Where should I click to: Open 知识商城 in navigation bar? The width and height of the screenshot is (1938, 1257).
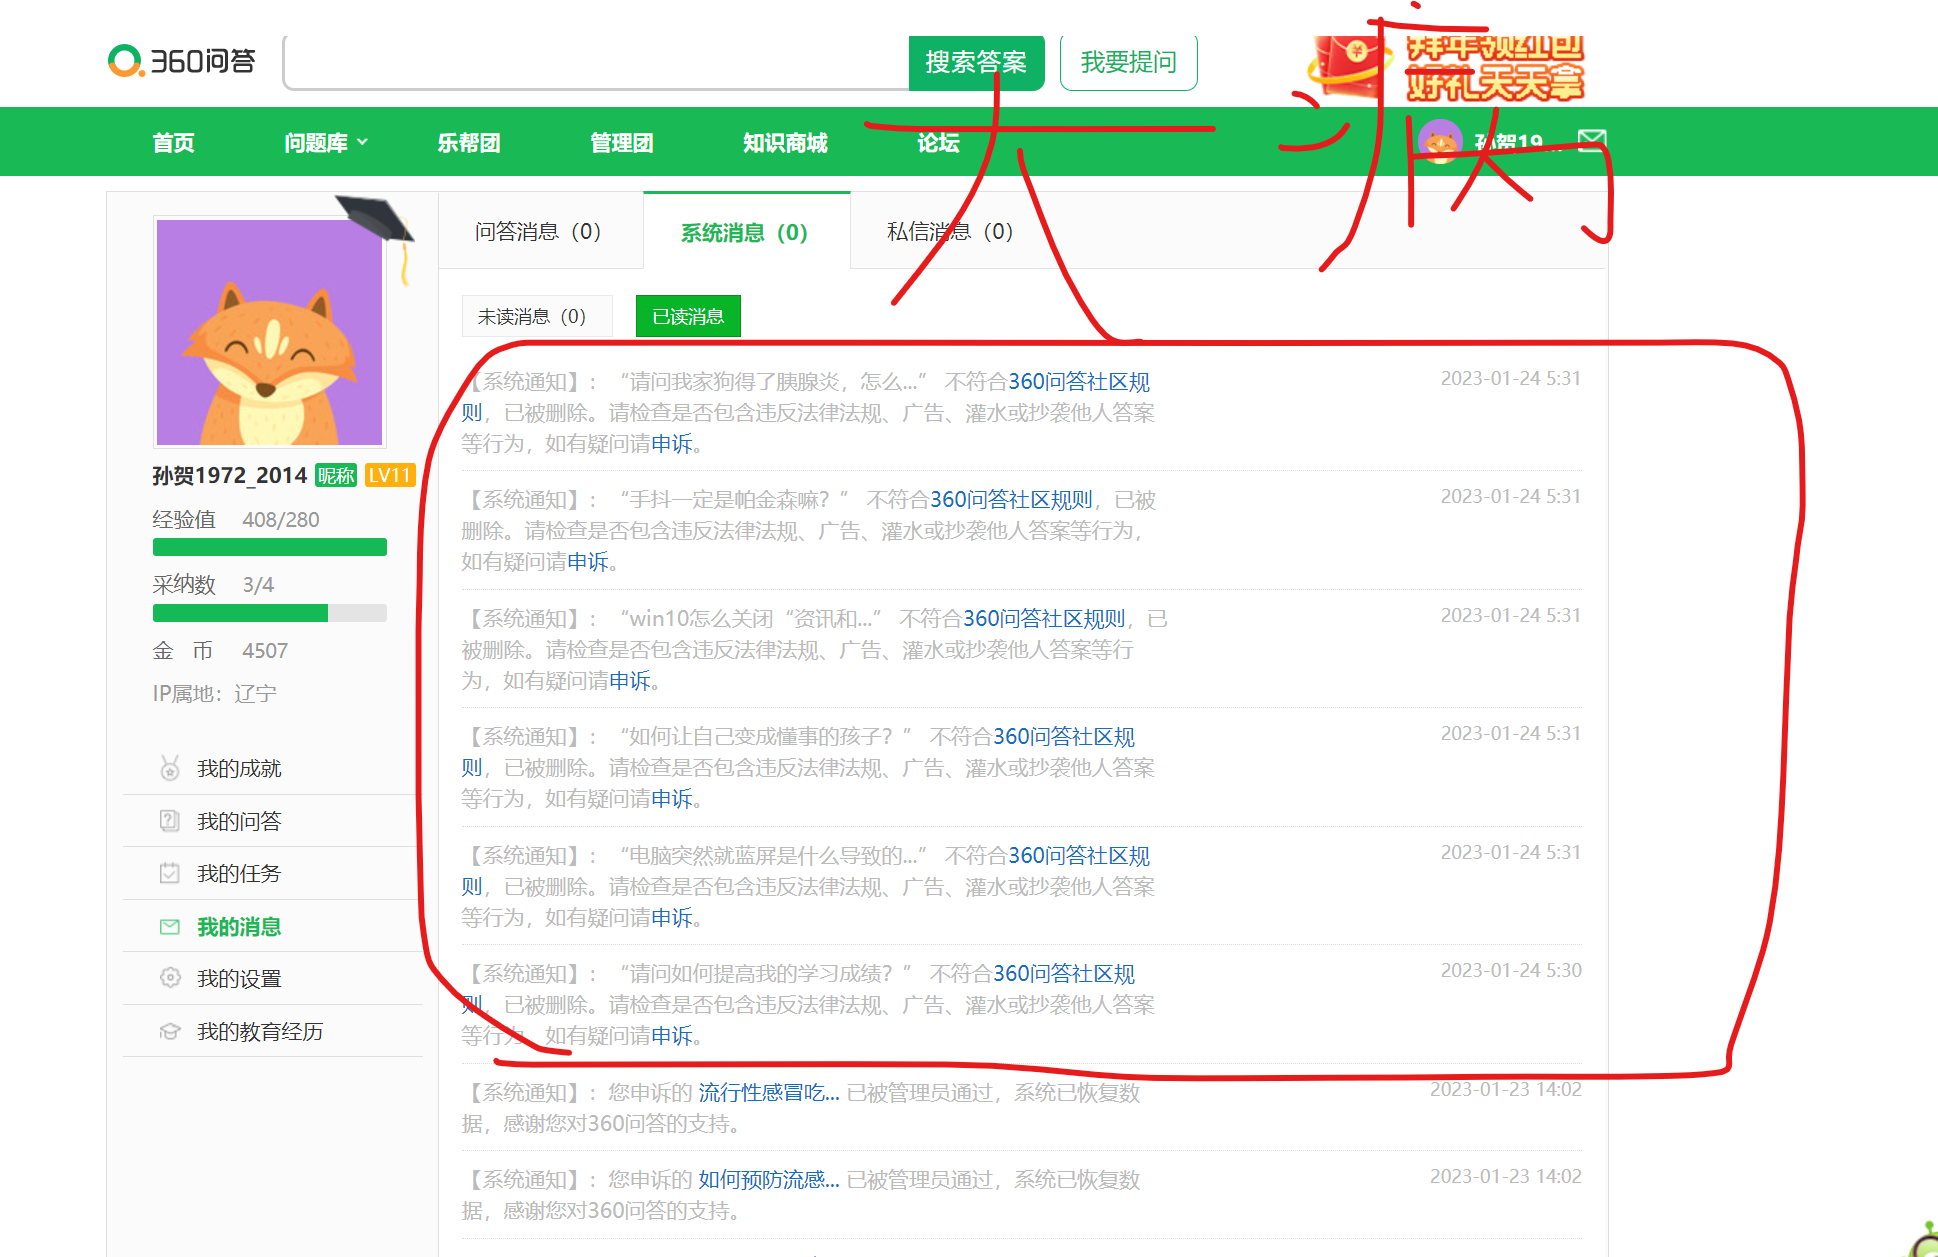click(x=785, y=143)
